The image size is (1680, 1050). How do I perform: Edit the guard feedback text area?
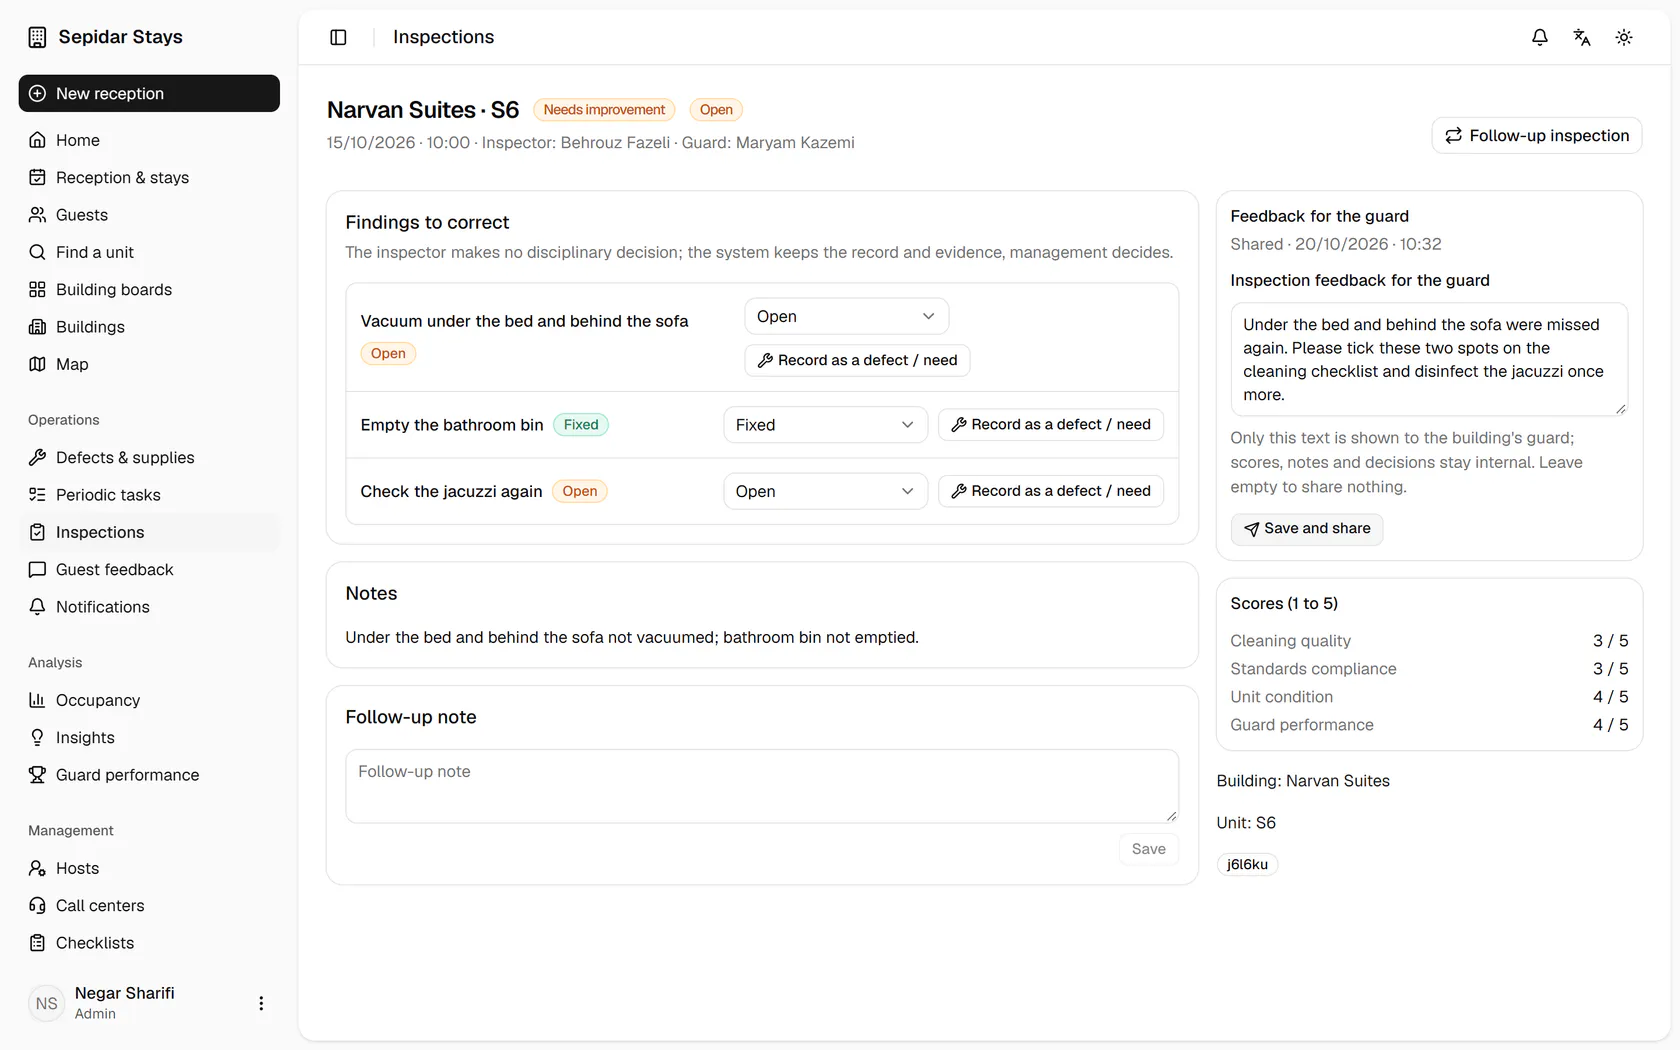coord(1429,359)
